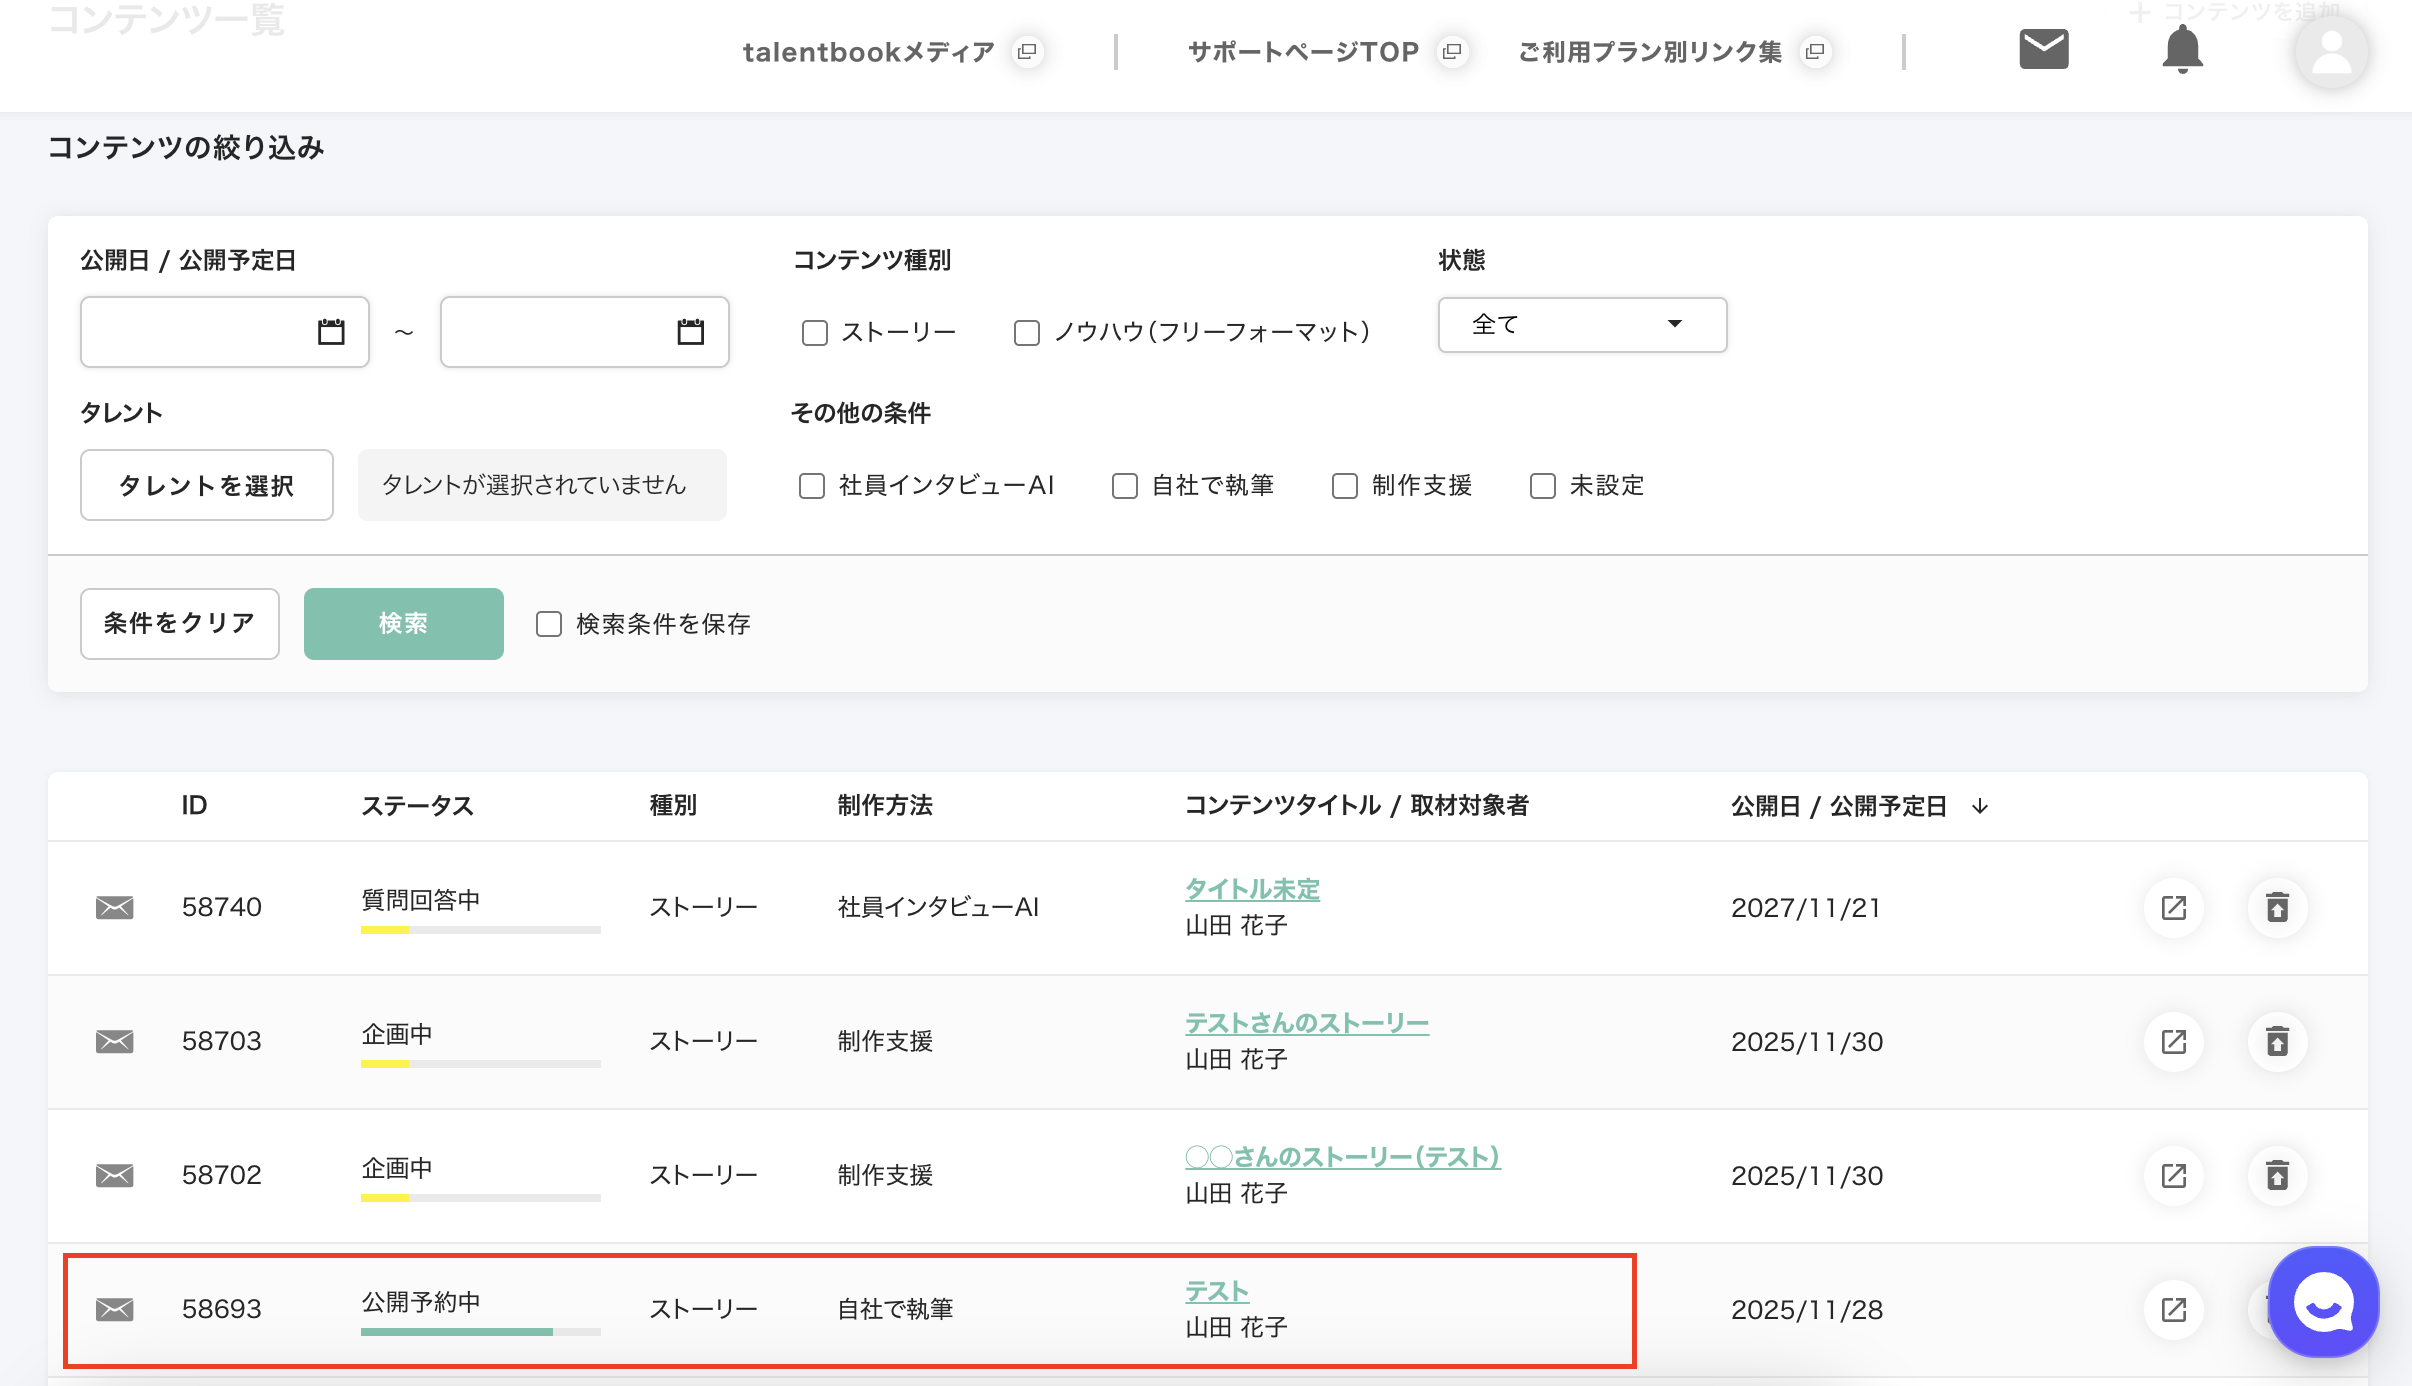Open テストさんのストーリー title link
Image resolution: width=2412 pixels, height=1386 pixels.
1306,1023
